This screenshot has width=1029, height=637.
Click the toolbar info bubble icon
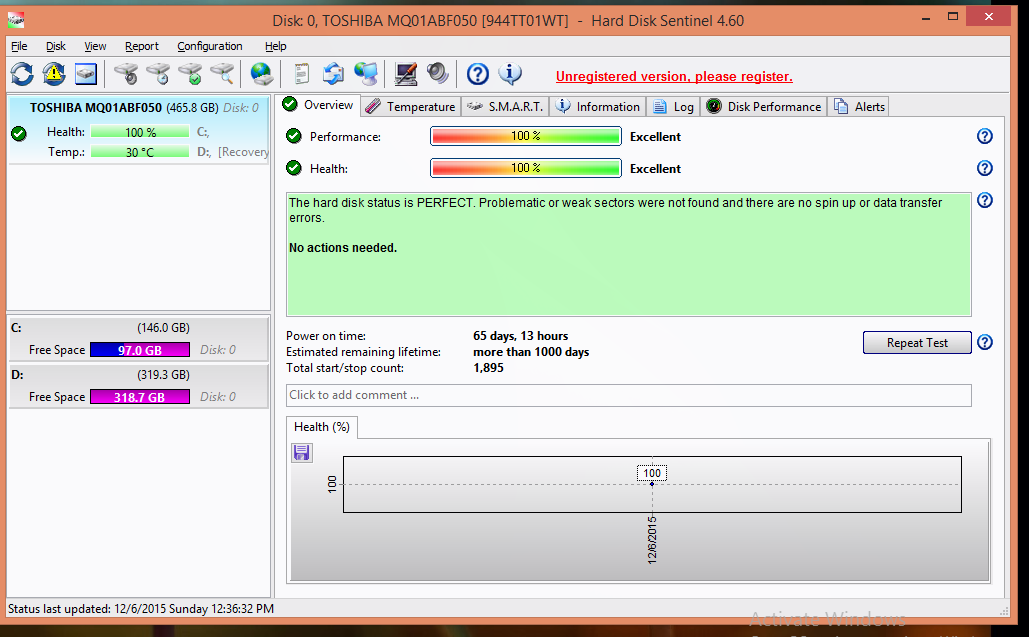pos(510,73)
